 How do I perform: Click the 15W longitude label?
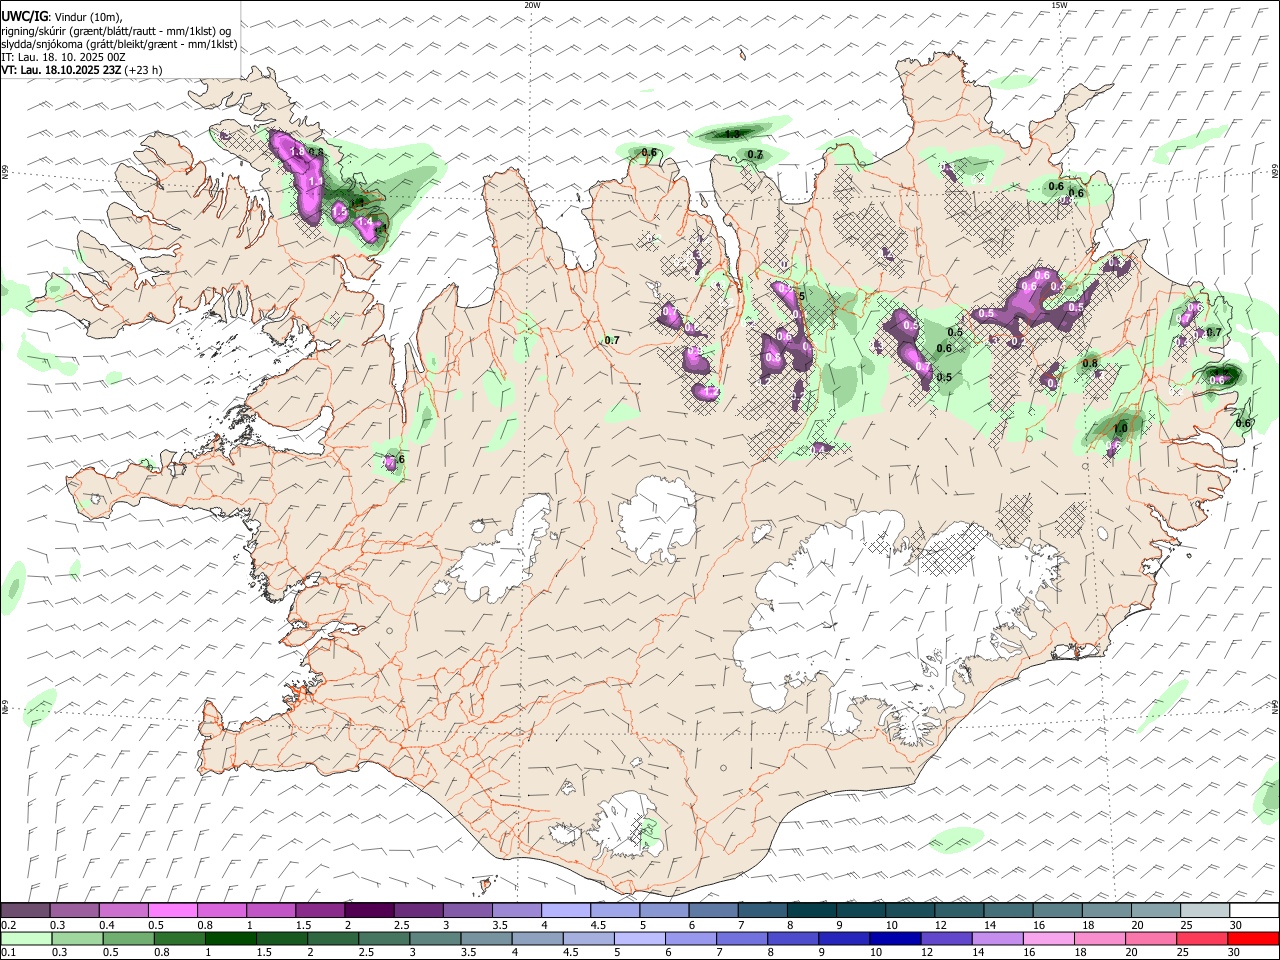[x=1060, y=5]
